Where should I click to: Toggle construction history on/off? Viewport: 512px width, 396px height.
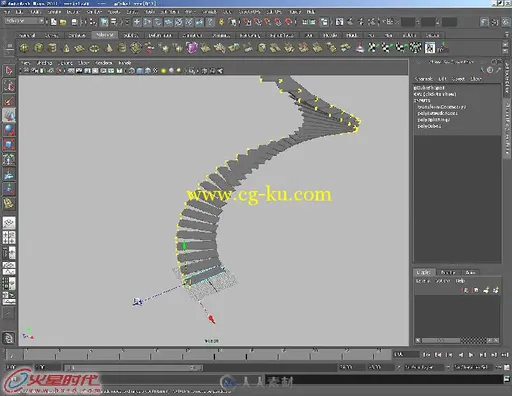click(x=324, y=22)
